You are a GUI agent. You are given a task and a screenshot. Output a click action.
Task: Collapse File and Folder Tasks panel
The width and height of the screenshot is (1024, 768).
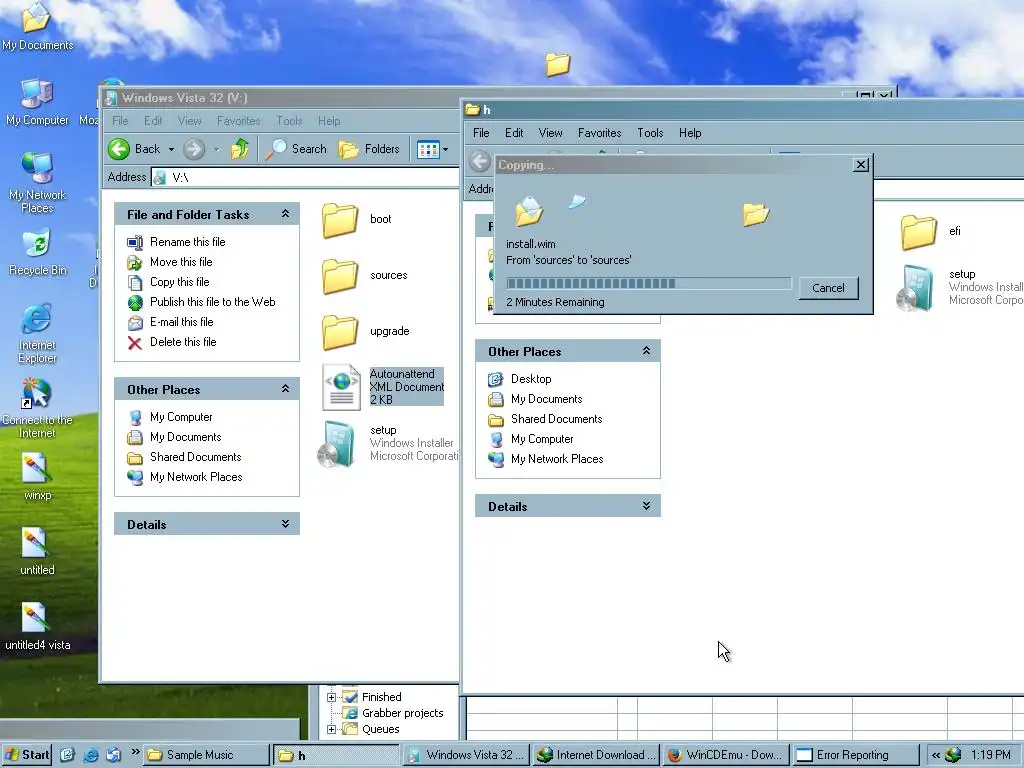[x=285, y=214]
